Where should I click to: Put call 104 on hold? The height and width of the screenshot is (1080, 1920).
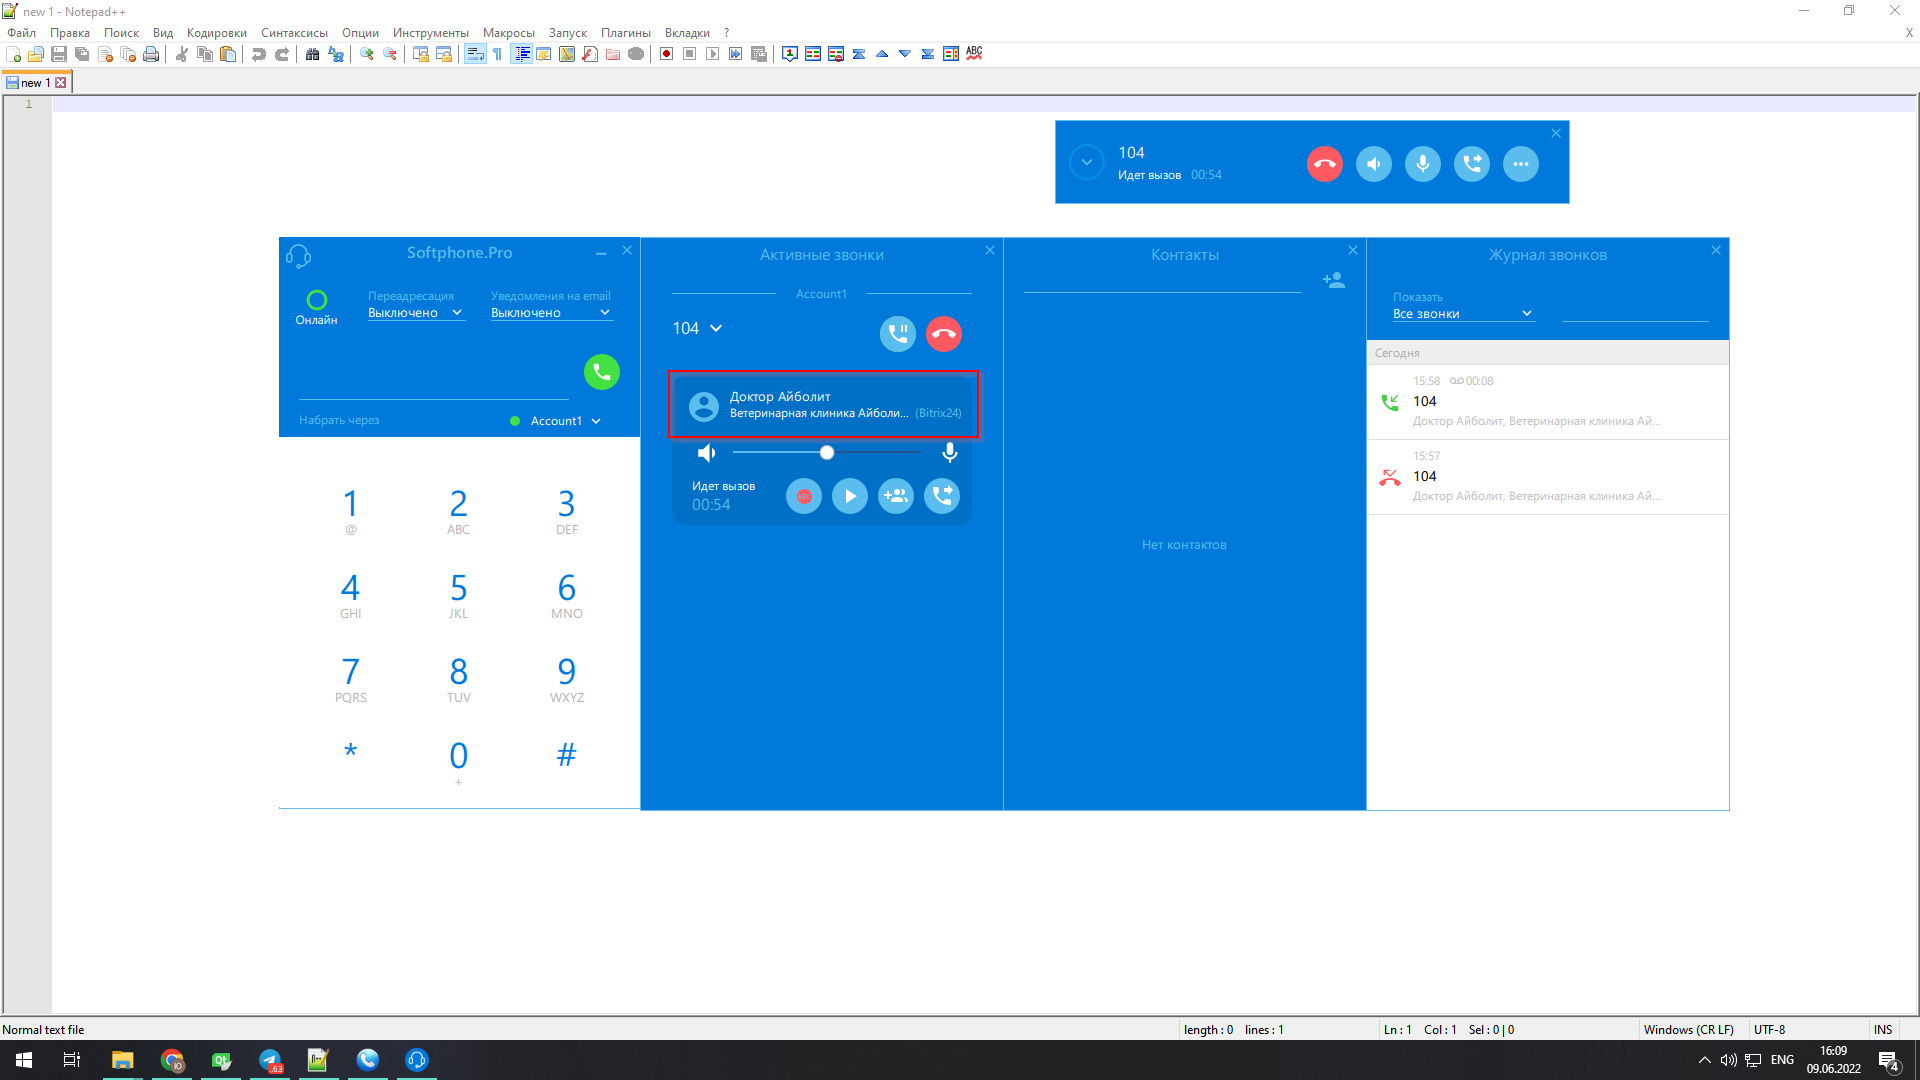pos(897,334)
